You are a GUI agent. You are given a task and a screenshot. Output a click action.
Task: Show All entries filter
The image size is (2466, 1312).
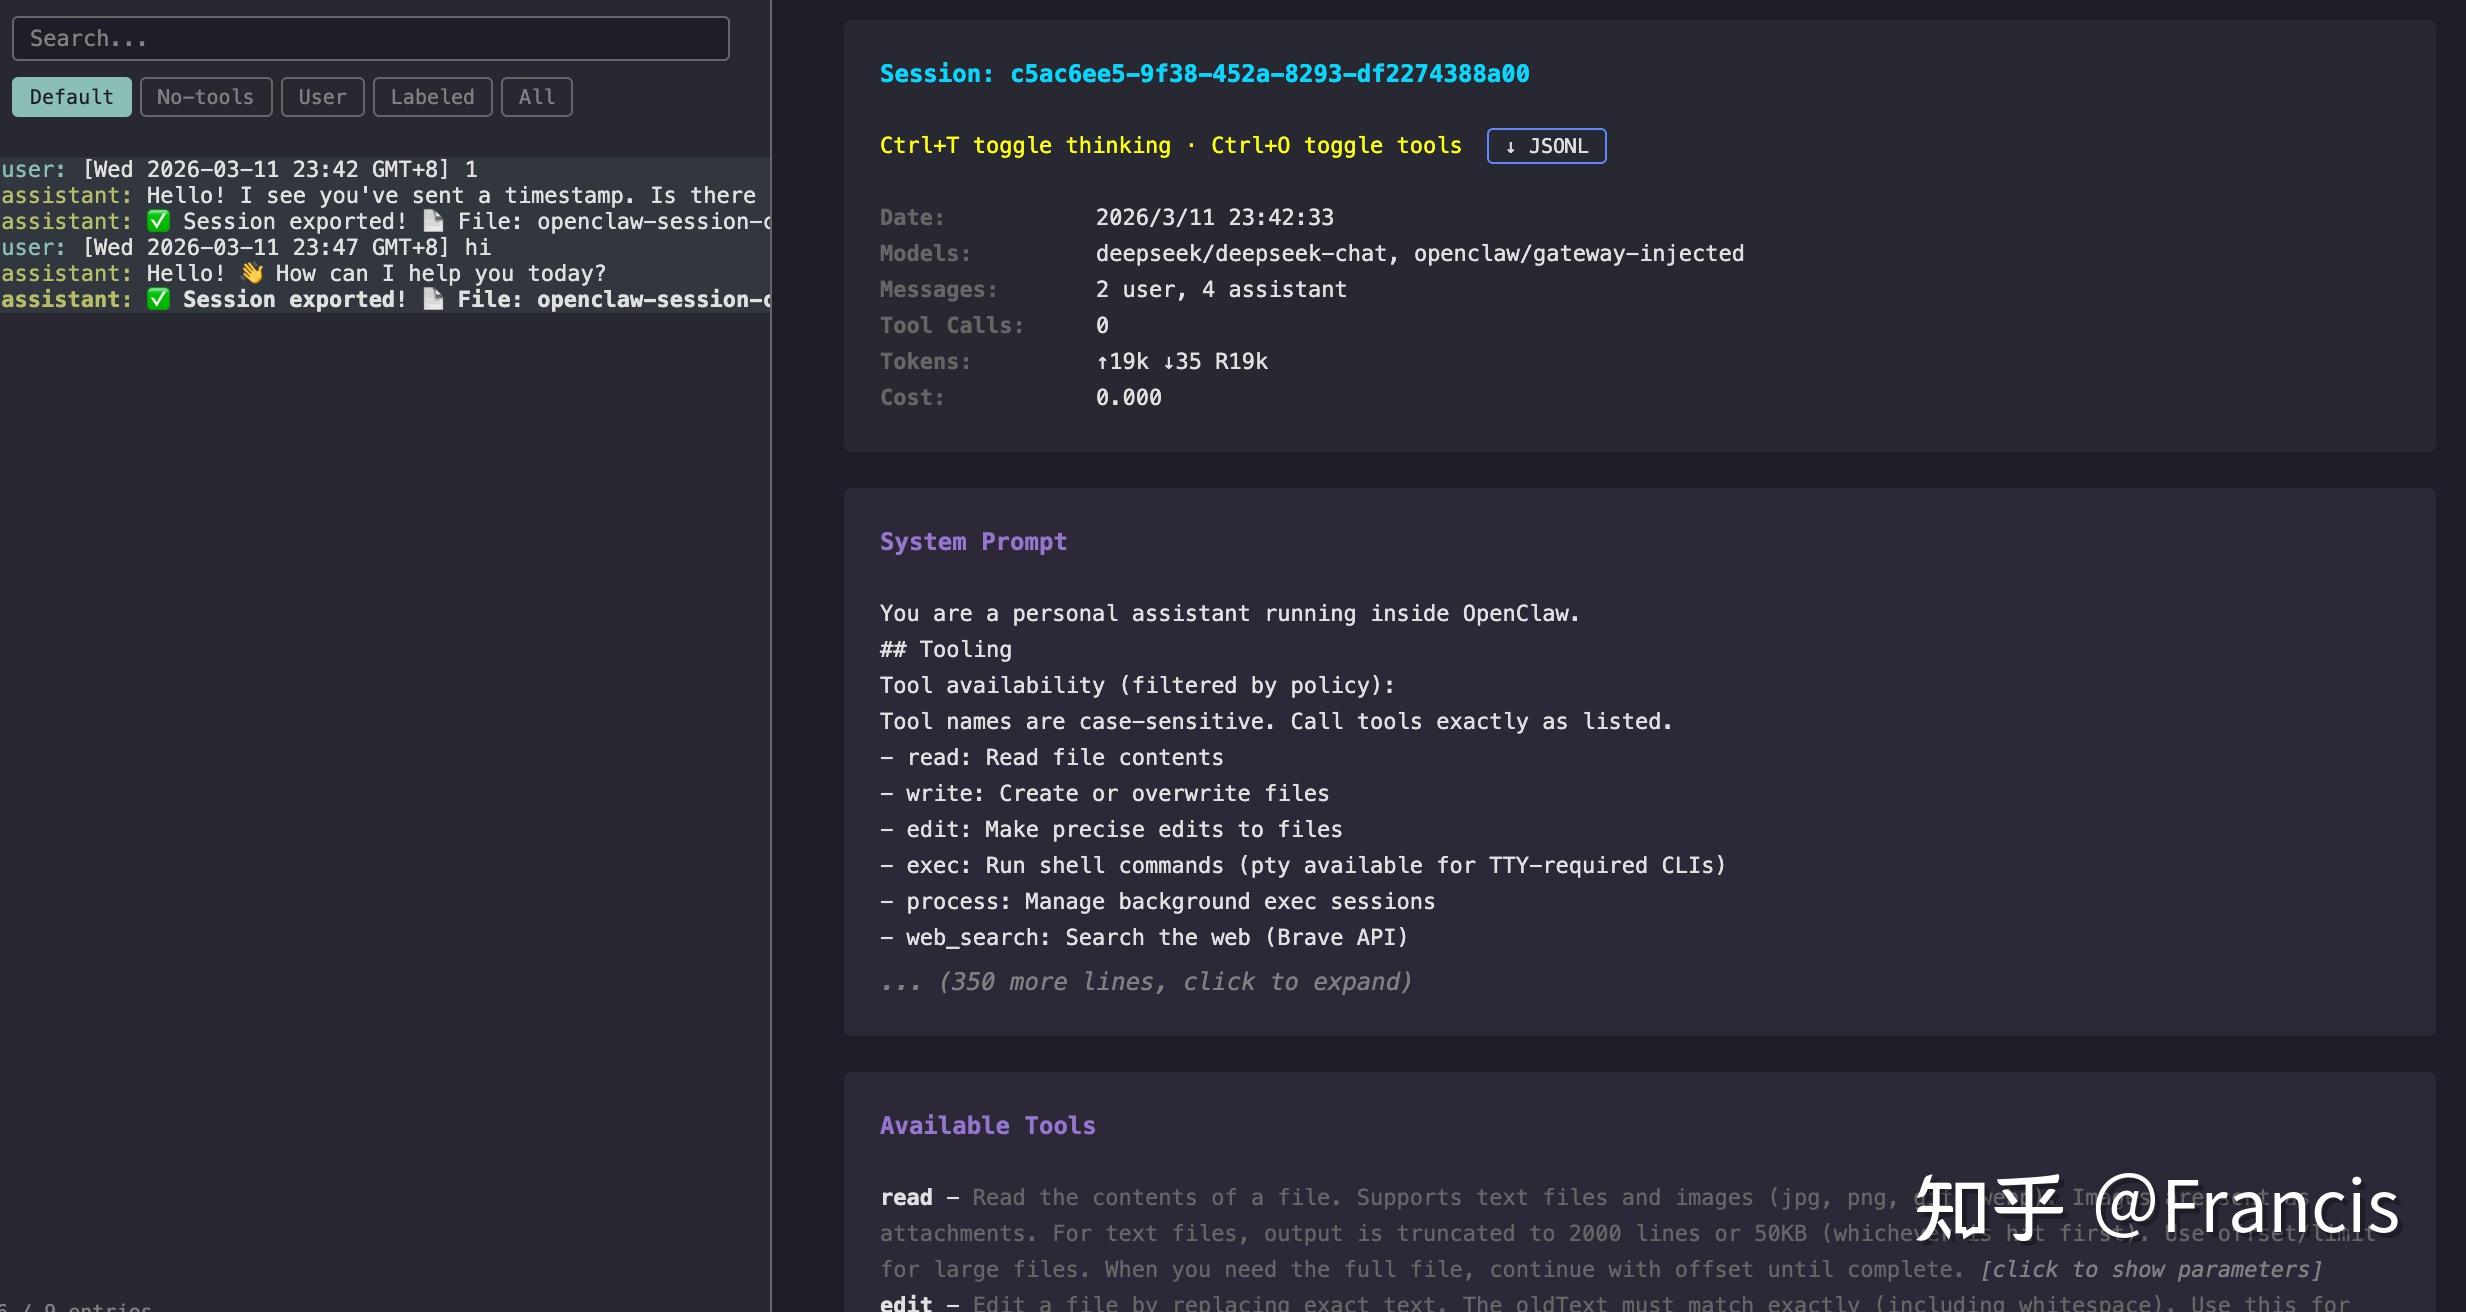tap(536, 97)
